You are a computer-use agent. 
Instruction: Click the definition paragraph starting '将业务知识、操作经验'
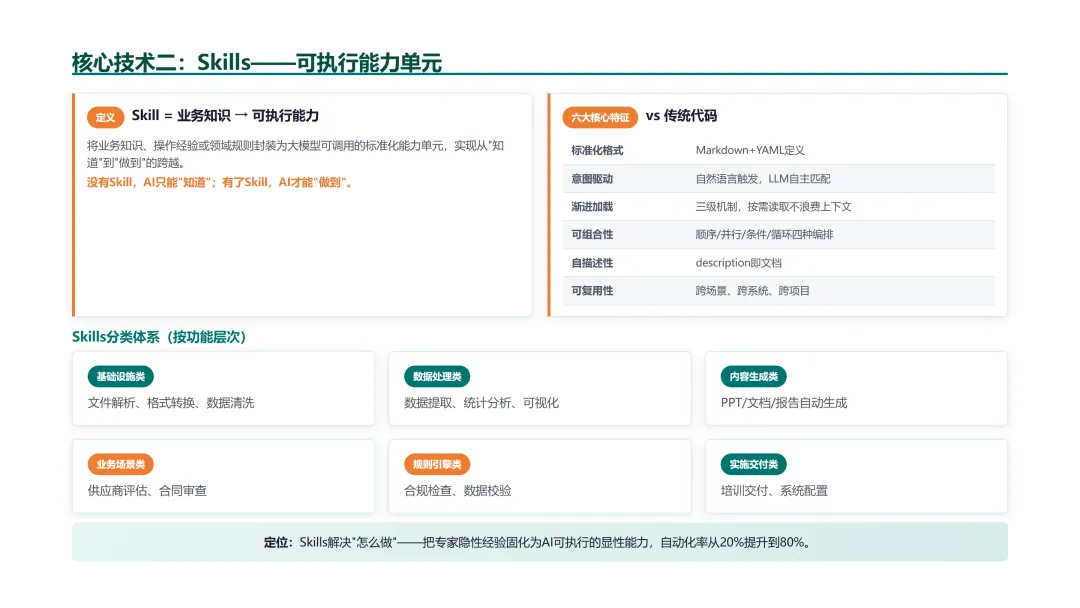(295, 154)
